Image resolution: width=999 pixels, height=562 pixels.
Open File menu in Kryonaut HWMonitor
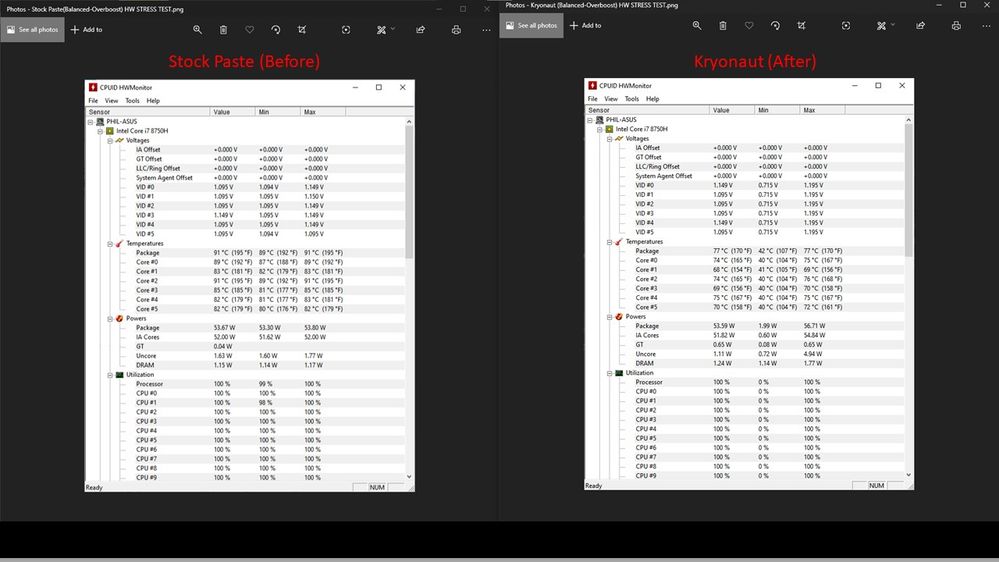point(593,99)
